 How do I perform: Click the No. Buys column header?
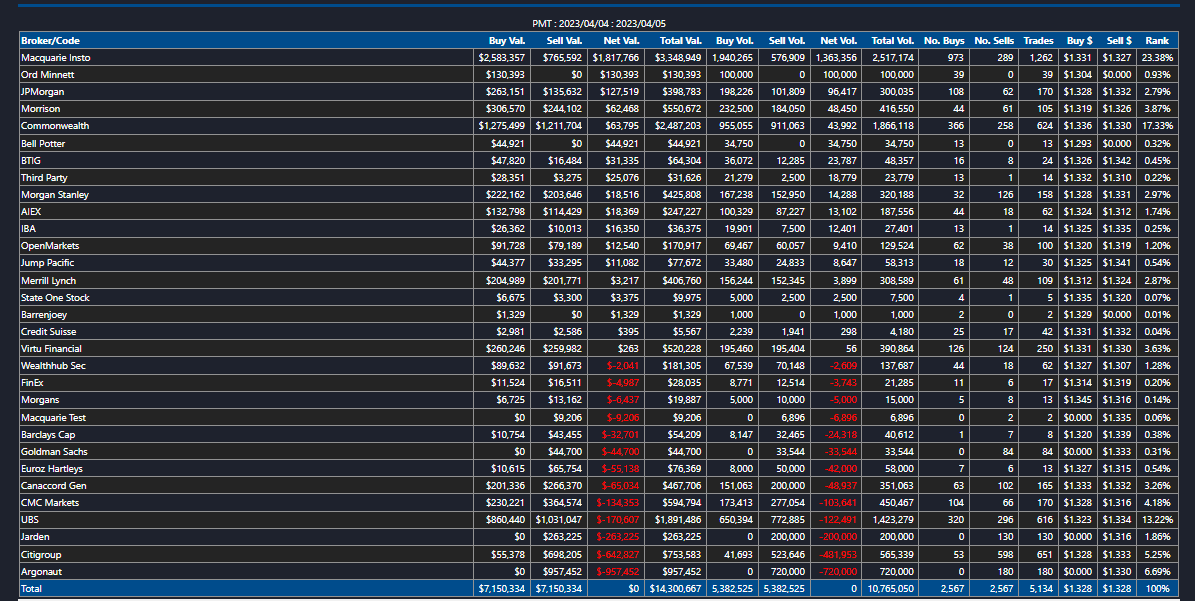click(x=944, y=40)
